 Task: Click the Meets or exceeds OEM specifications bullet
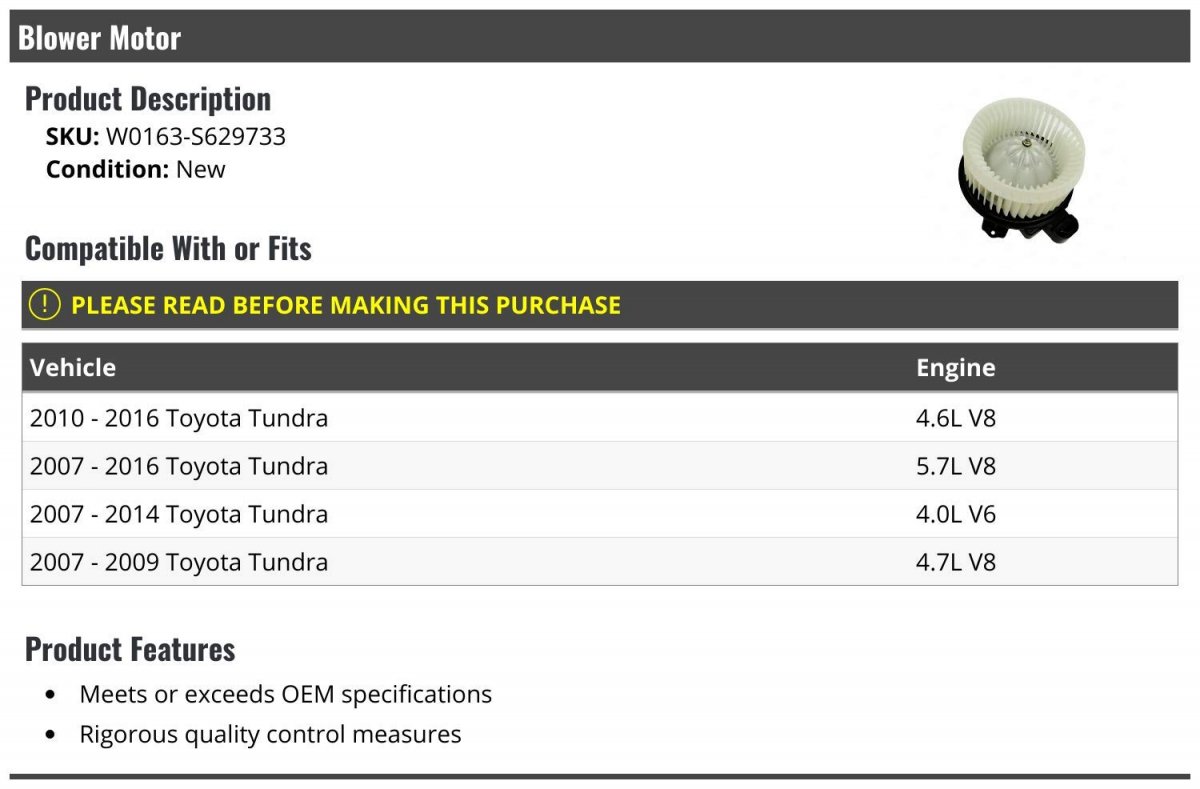click(x=286, y=694)
